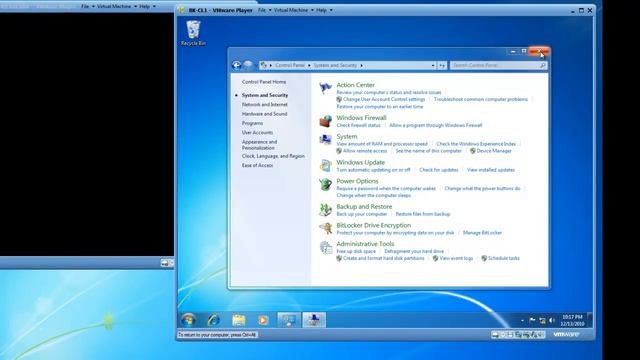The height and width of the screenshot is (360, 640).
Task: Click Check for updates link
Action: 439,170
